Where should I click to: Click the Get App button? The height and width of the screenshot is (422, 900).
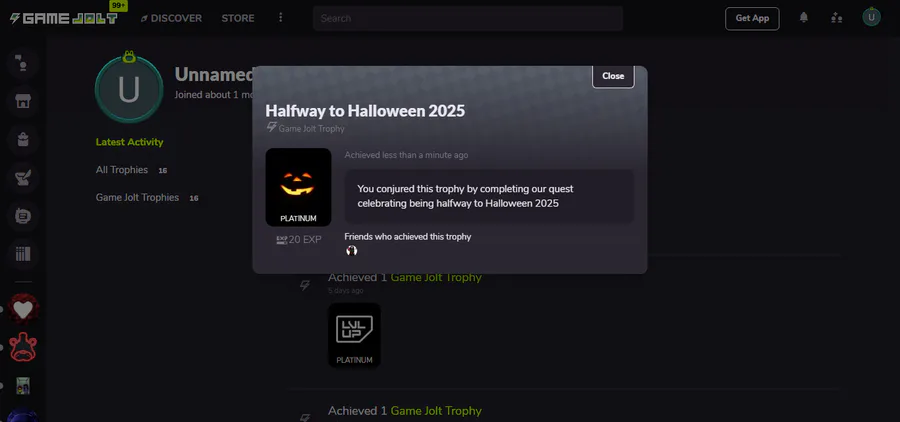coord(752,18)
